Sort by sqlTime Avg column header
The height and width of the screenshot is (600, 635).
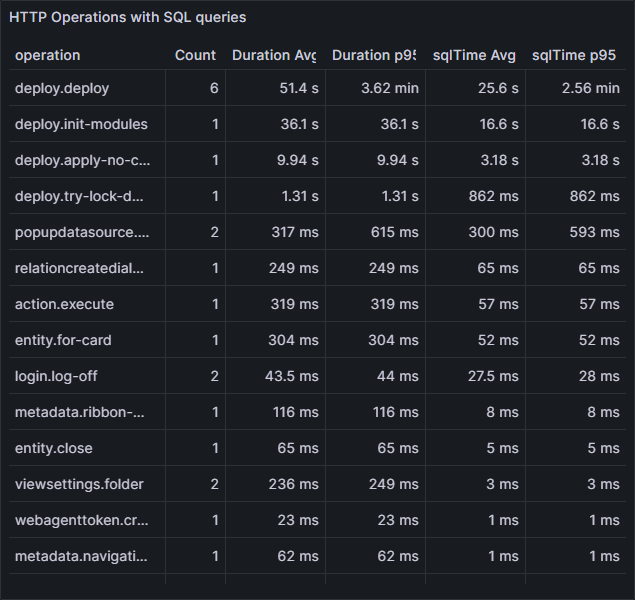474,55
